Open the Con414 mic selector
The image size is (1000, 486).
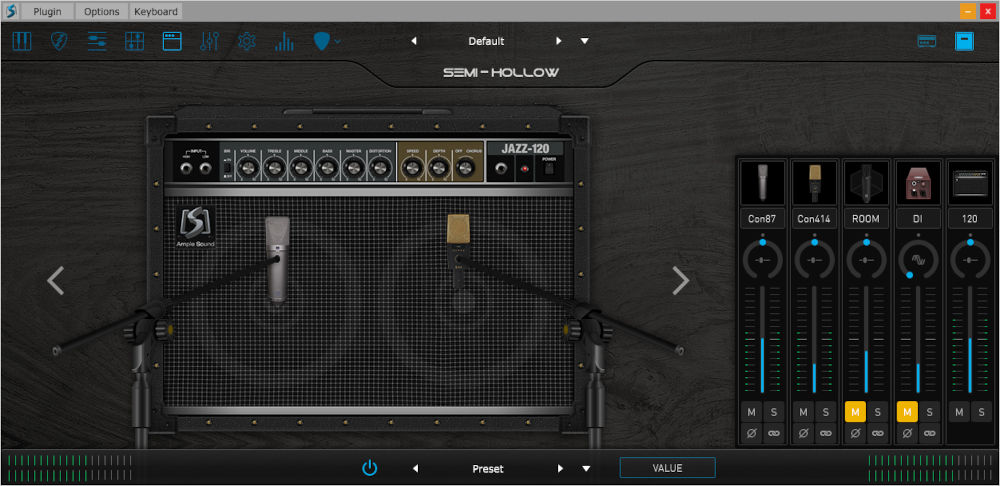coord(814,219)
